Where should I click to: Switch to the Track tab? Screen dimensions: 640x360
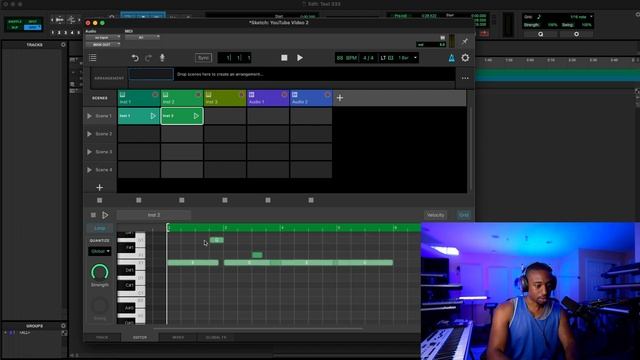tap(102, 338)
